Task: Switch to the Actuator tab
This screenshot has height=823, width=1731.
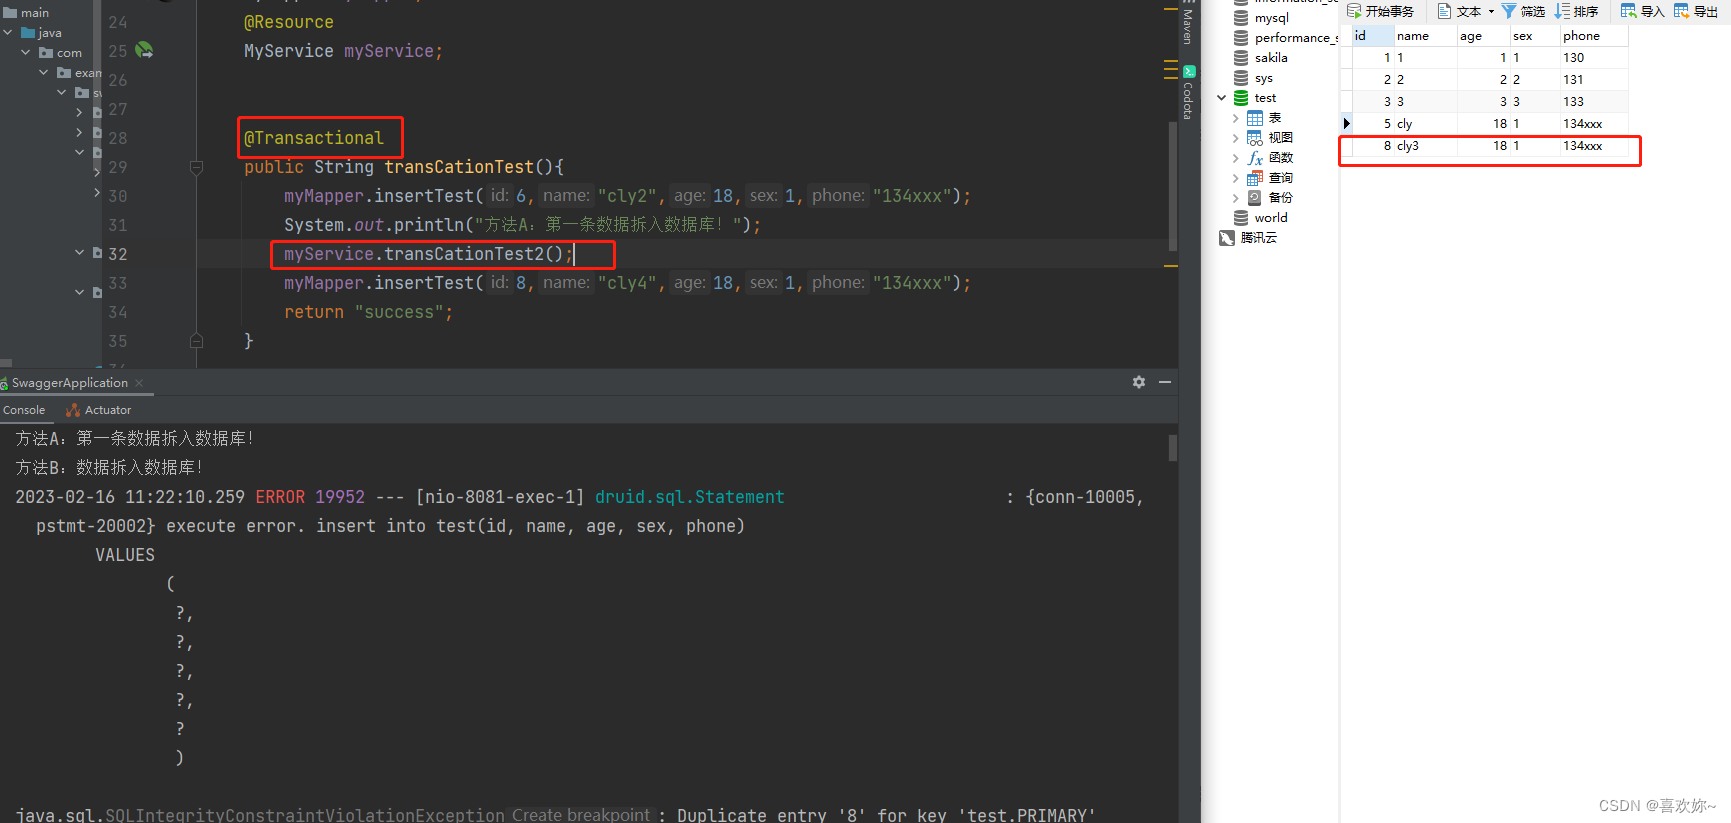Action: (x=98, y=410)
